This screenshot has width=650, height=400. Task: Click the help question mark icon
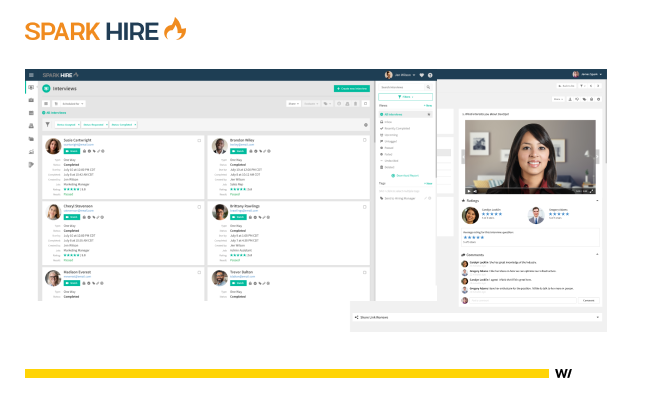pyautogui.click(x=432, y=75)
